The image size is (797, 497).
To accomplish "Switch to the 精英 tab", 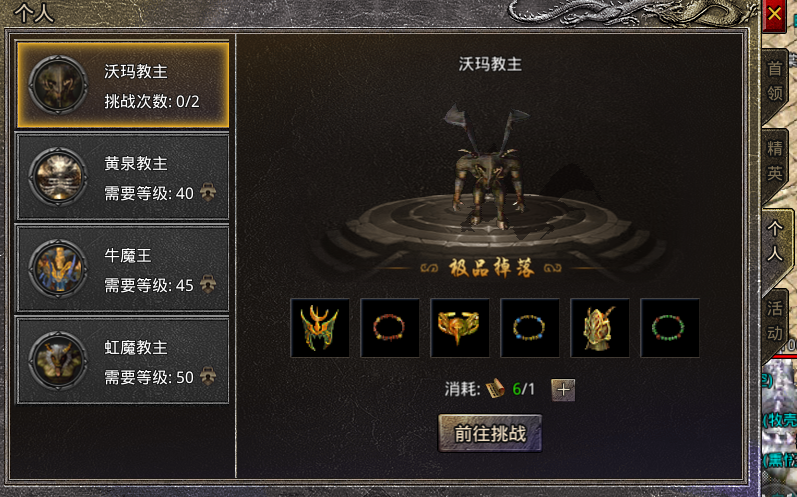I will coord(775,162).
